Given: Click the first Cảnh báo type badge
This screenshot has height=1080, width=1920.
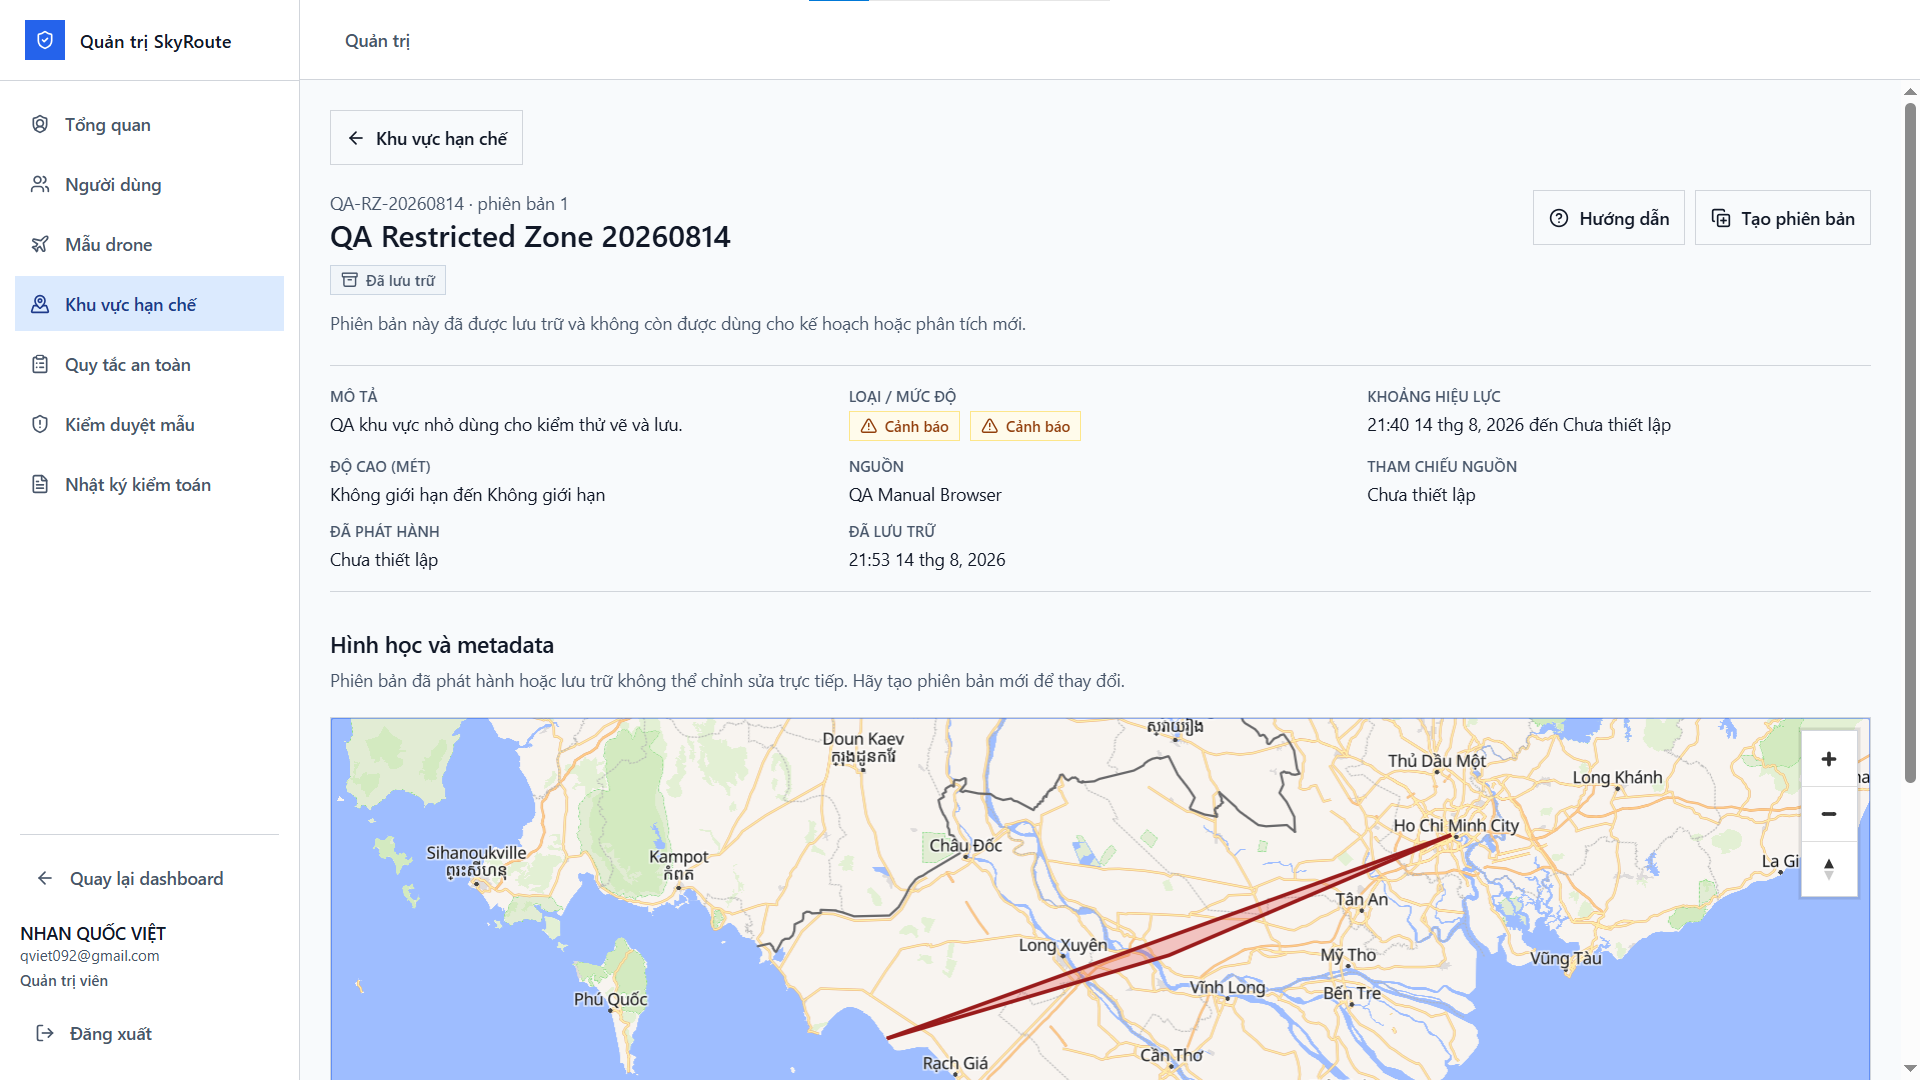Looking at the screenshot, I should click(x=904, y=426).
